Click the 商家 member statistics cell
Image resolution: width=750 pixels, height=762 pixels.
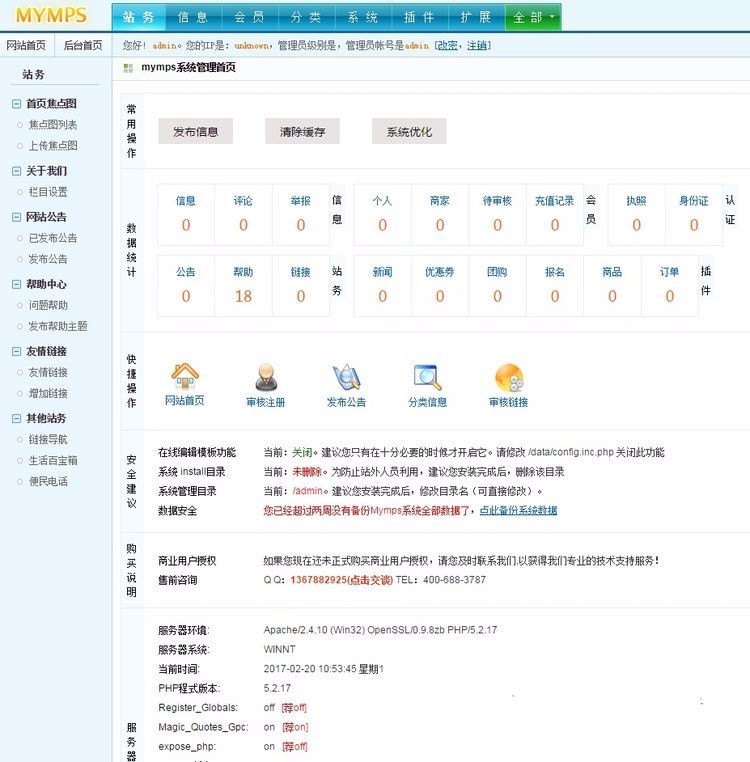coord(439,214)
